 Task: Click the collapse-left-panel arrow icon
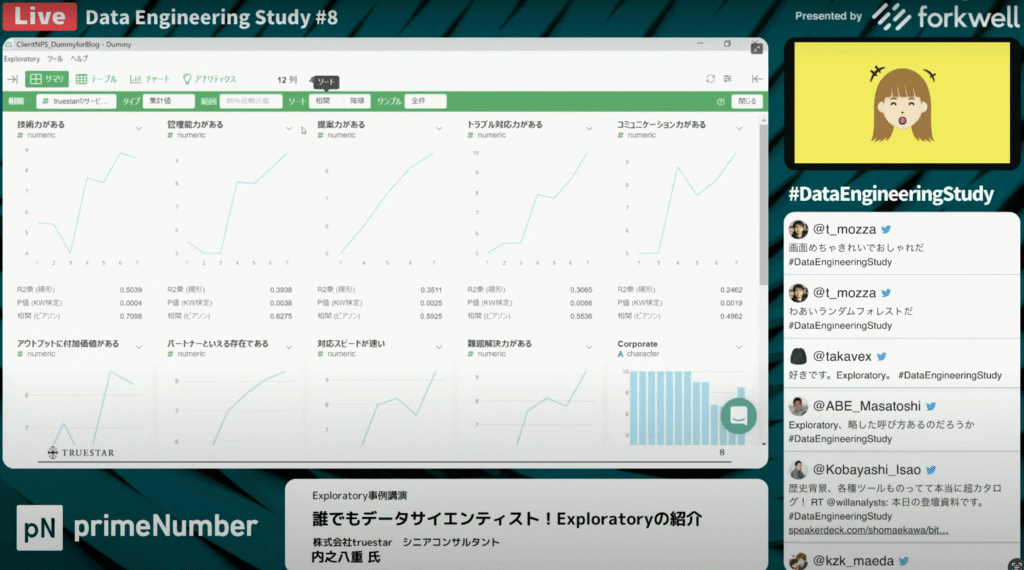[13, 79]
